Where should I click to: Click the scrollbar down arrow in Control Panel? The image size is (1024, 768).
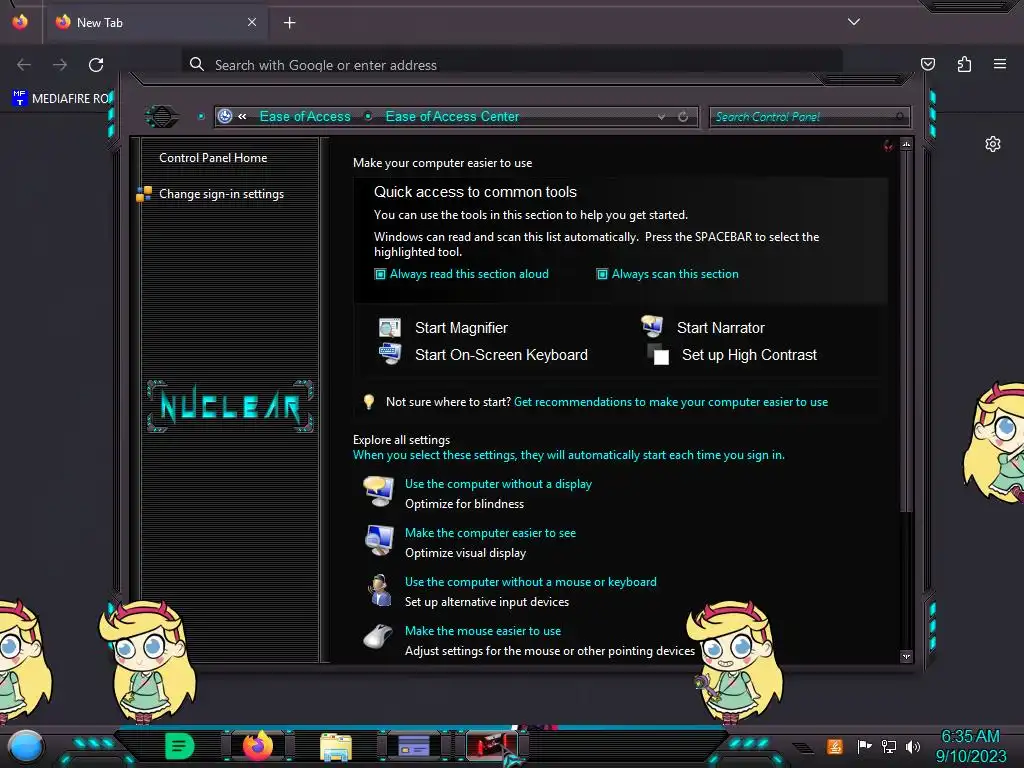tap(906, 656)
